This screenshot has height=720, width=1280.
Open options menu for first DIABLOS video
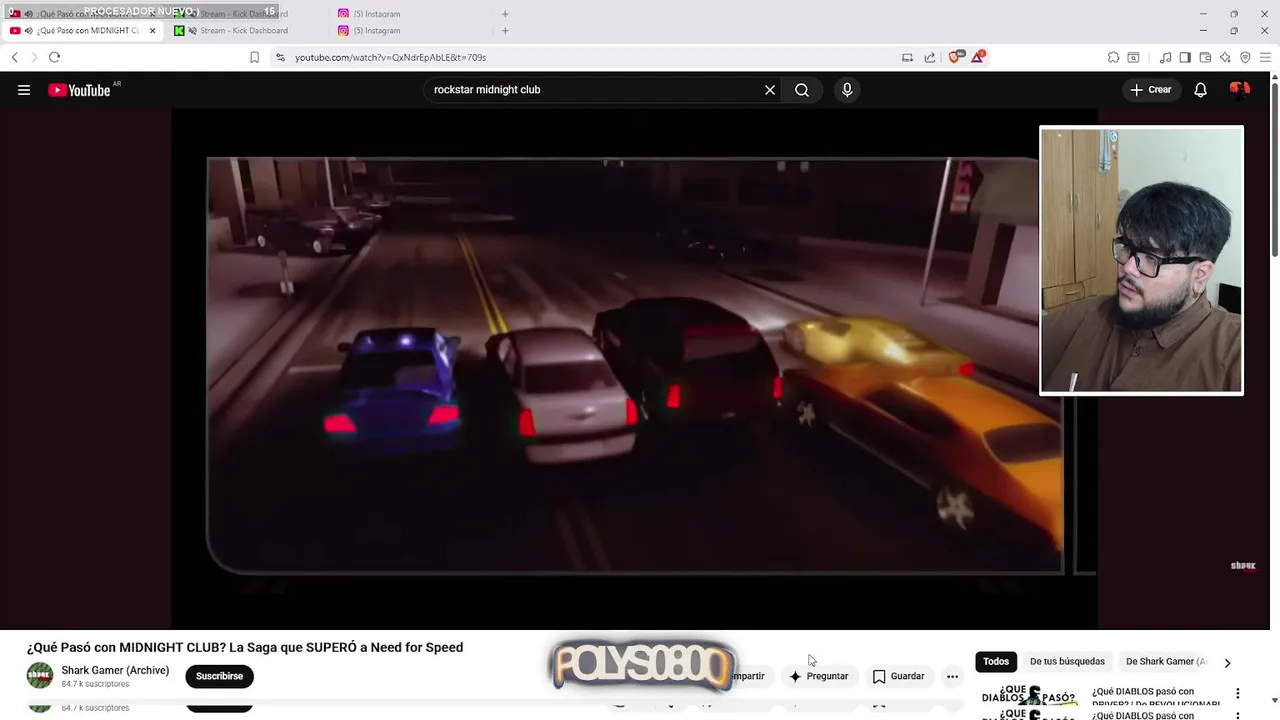(x=1237, y=694)
